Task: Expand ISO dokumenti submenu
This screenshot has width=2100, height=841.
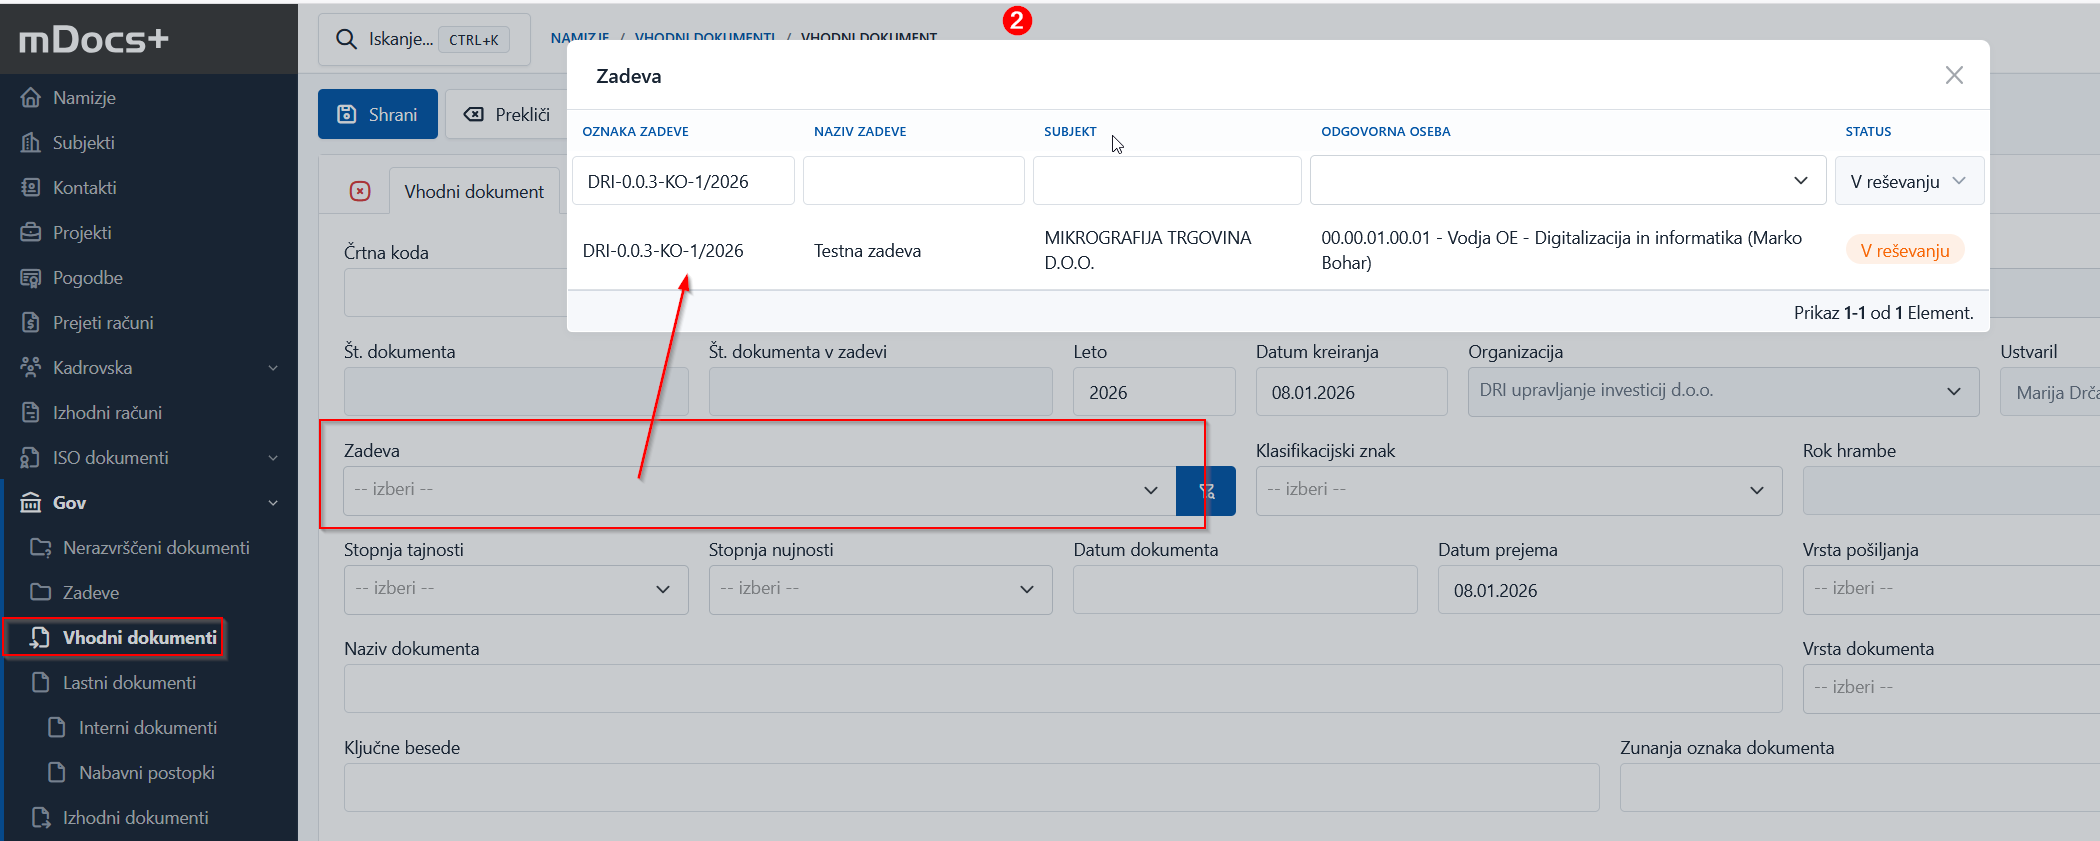Action: 273,458
